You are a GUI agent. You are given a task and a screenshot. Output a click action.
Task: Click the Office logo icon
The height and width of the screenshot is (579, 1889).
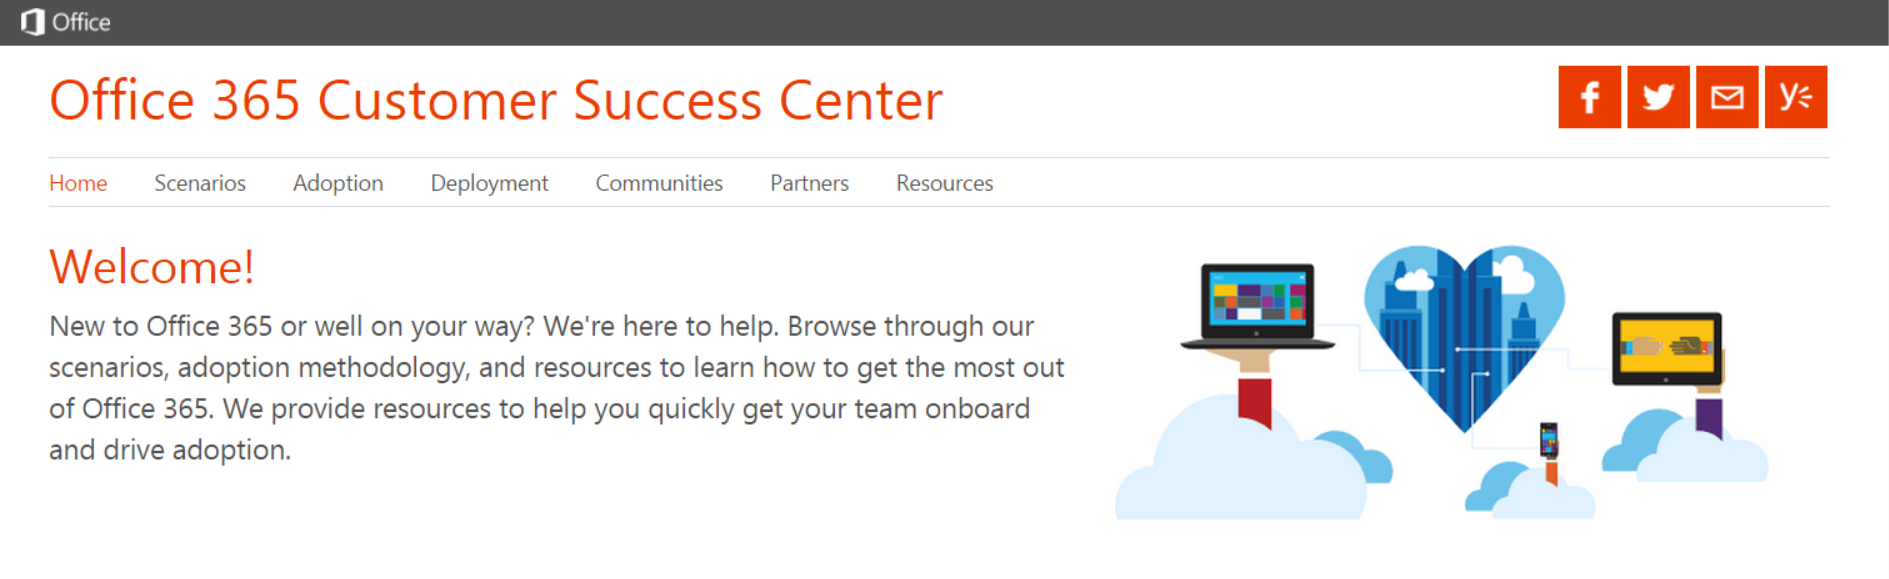[33, 20]
